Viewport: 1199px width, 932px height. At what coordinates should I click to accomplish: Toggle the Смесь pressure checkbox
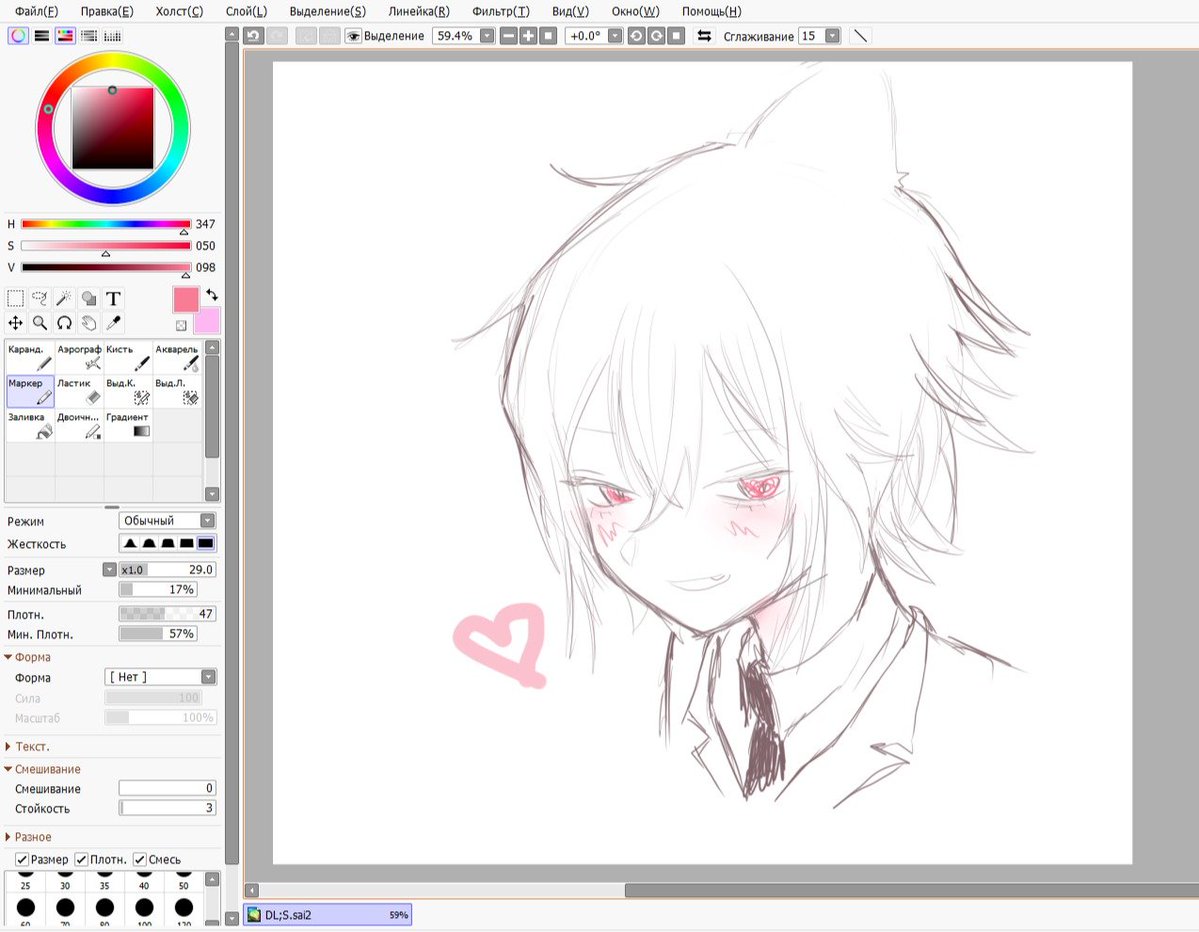click(x=139, y=859)
